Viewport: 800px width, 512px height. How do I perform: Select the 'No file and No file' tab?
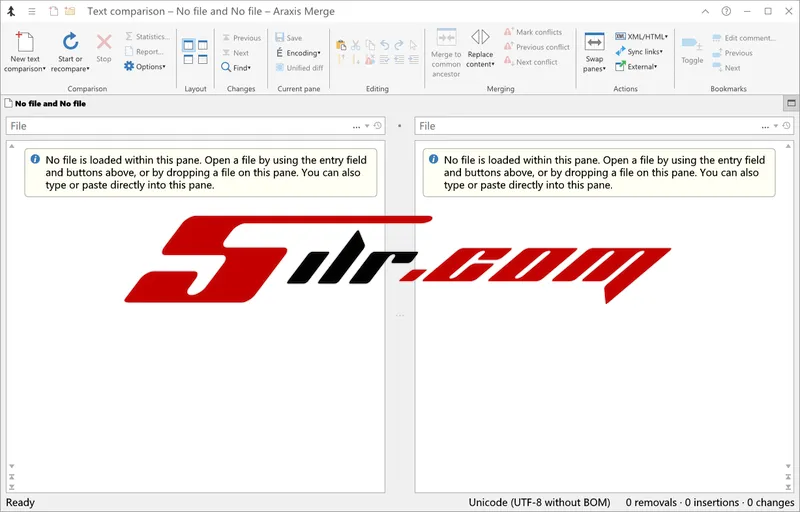45,104
